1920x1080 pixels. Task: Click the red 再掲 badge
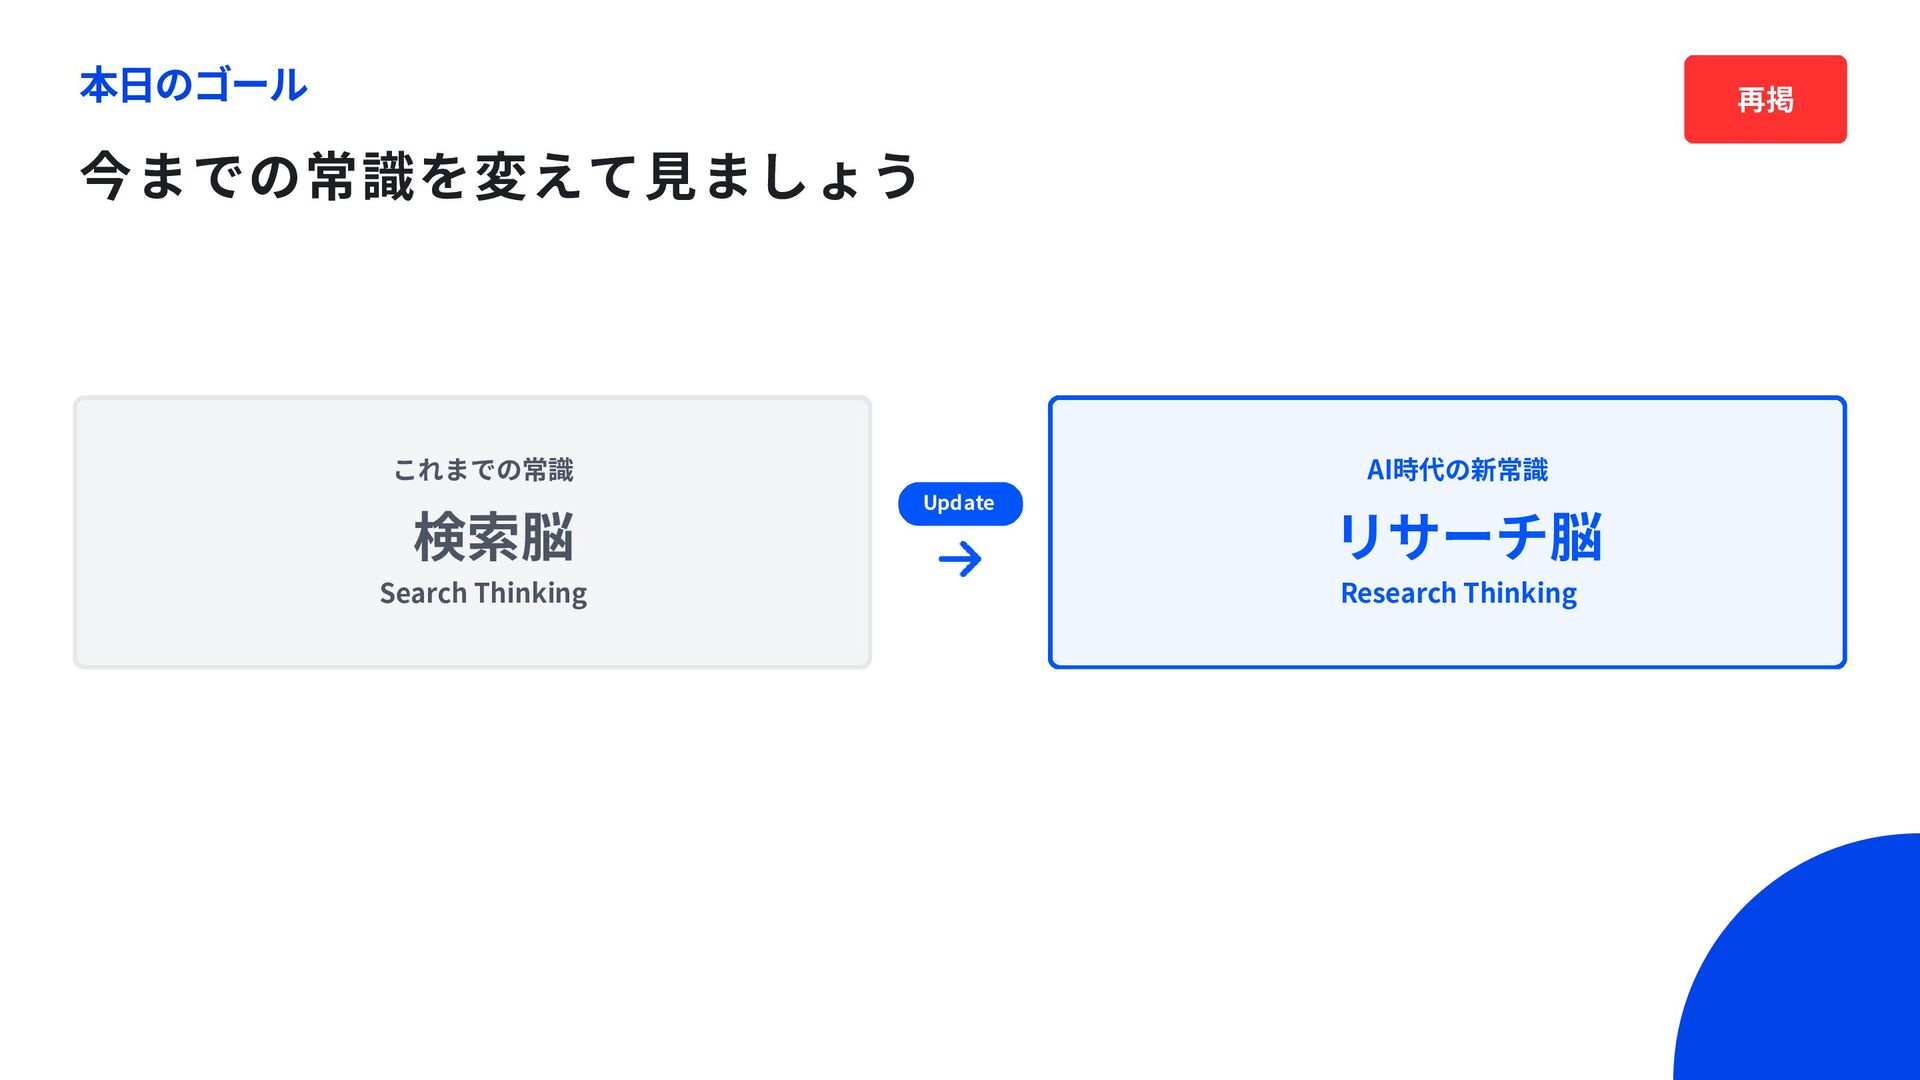pyautogui.click(x=1764, y=99)
